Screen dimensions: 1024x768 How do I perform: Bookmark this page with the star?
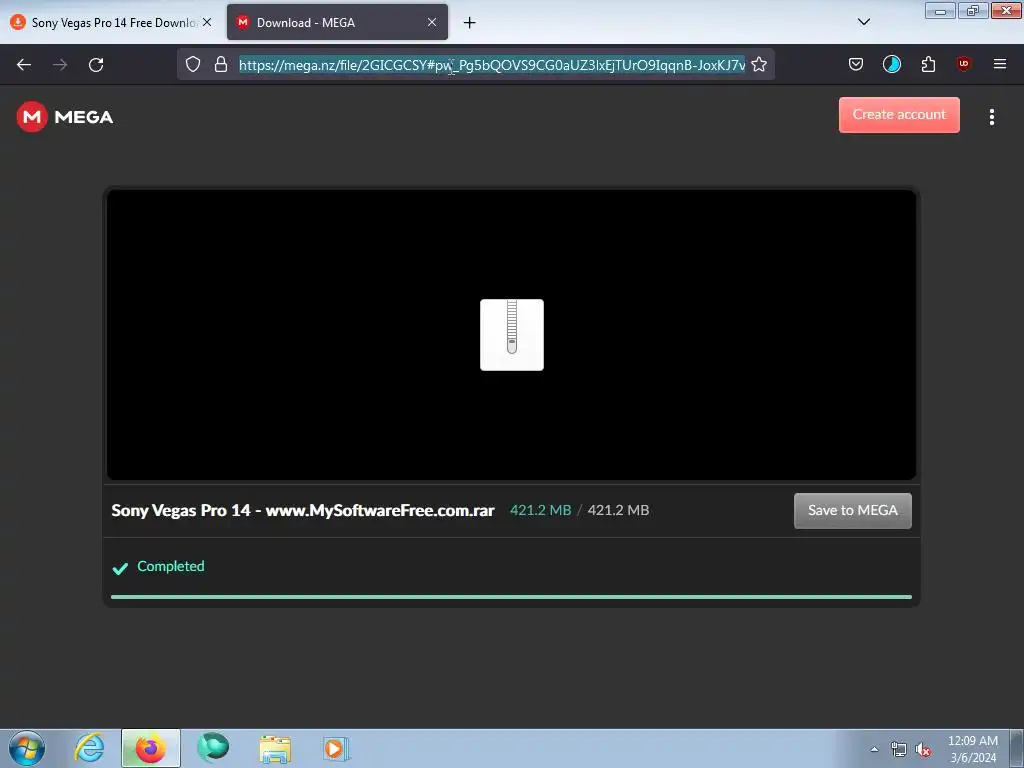[x=759, y=64]
